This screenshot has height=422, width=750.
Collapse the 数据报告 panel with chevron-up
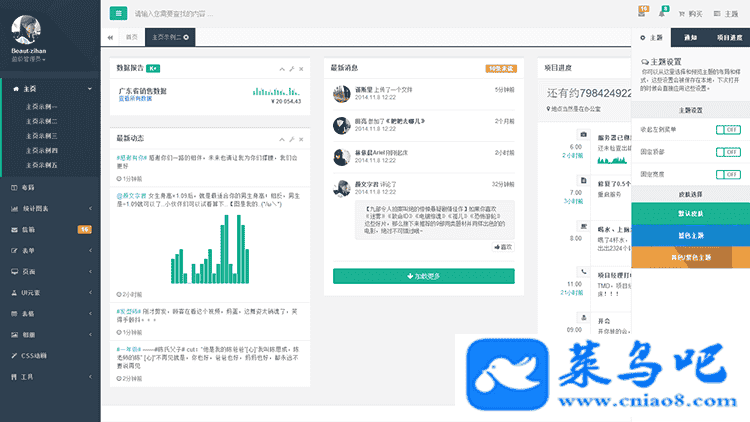(282, 69)
